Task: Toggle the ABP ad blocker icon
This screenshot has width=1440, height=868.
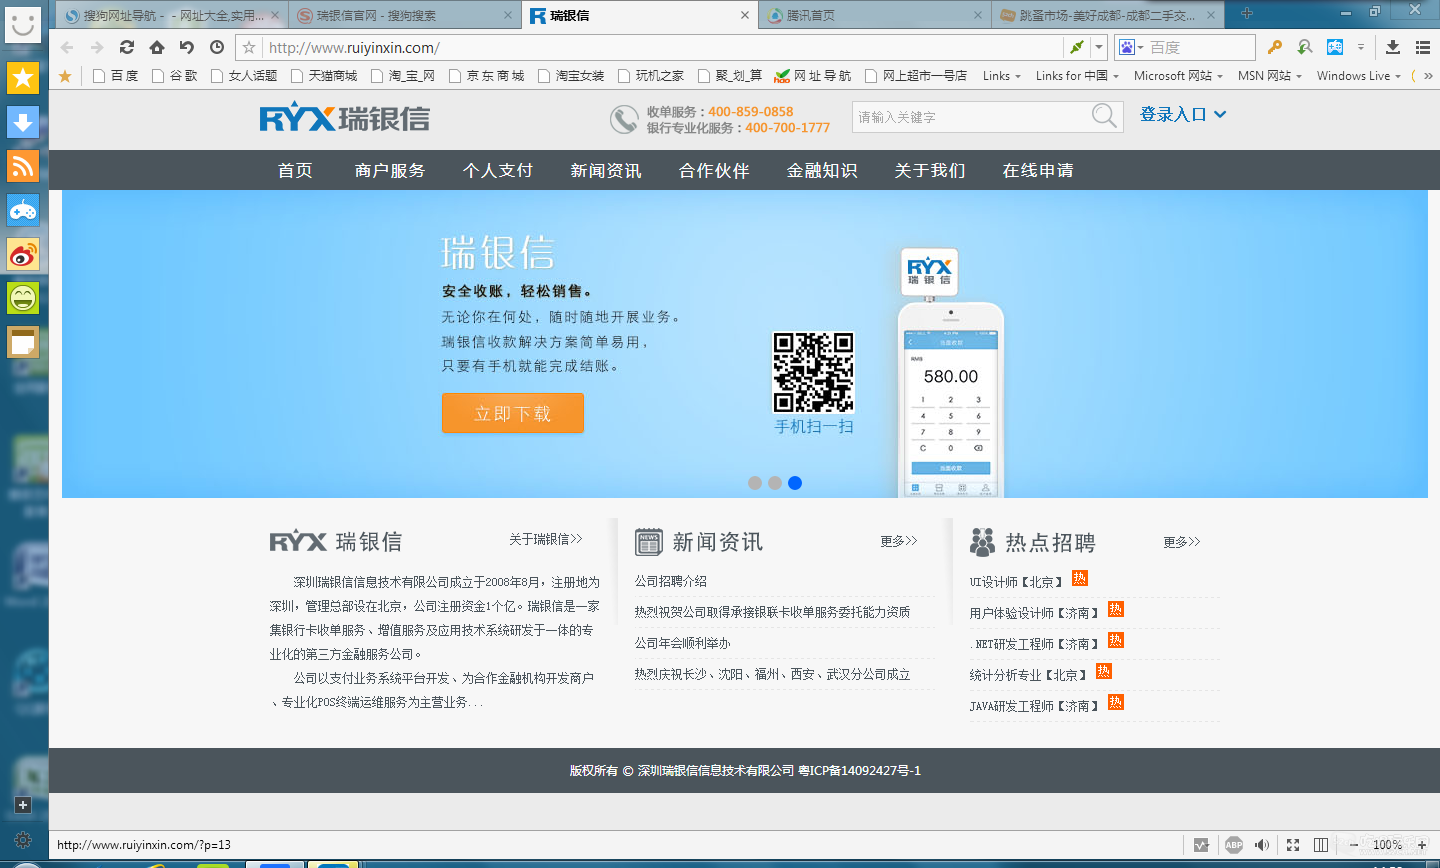Action: (1234, 845)
